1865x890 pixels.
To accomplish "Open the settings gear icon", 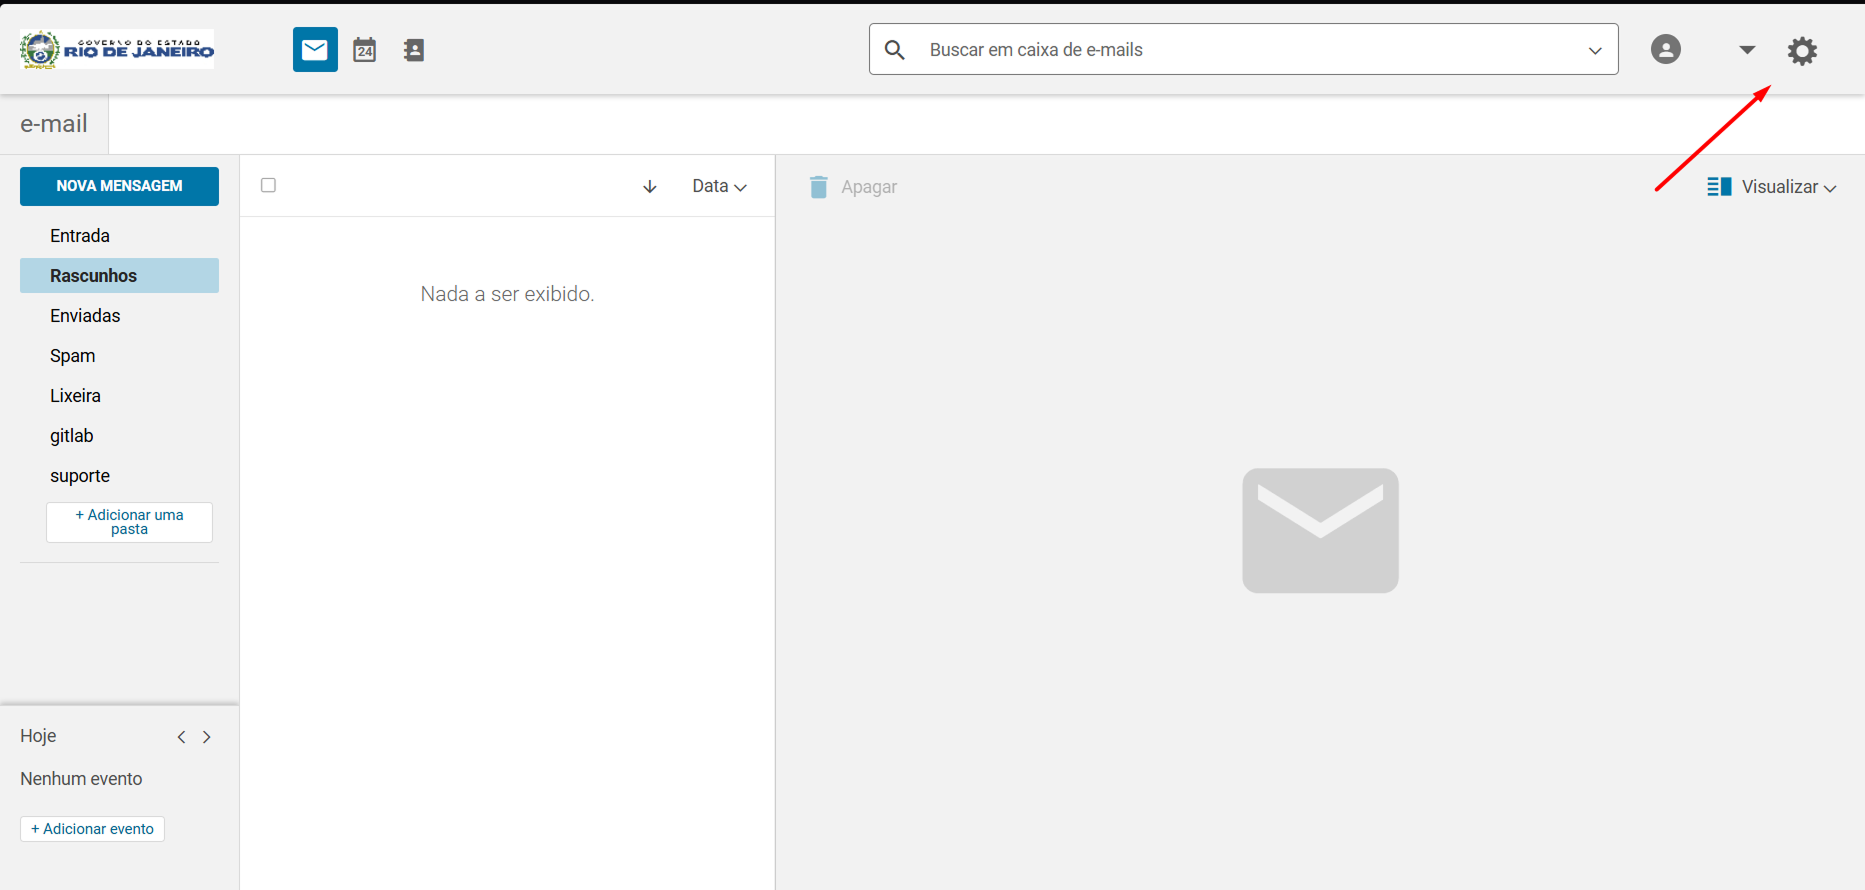I will tap(1802, 51).
